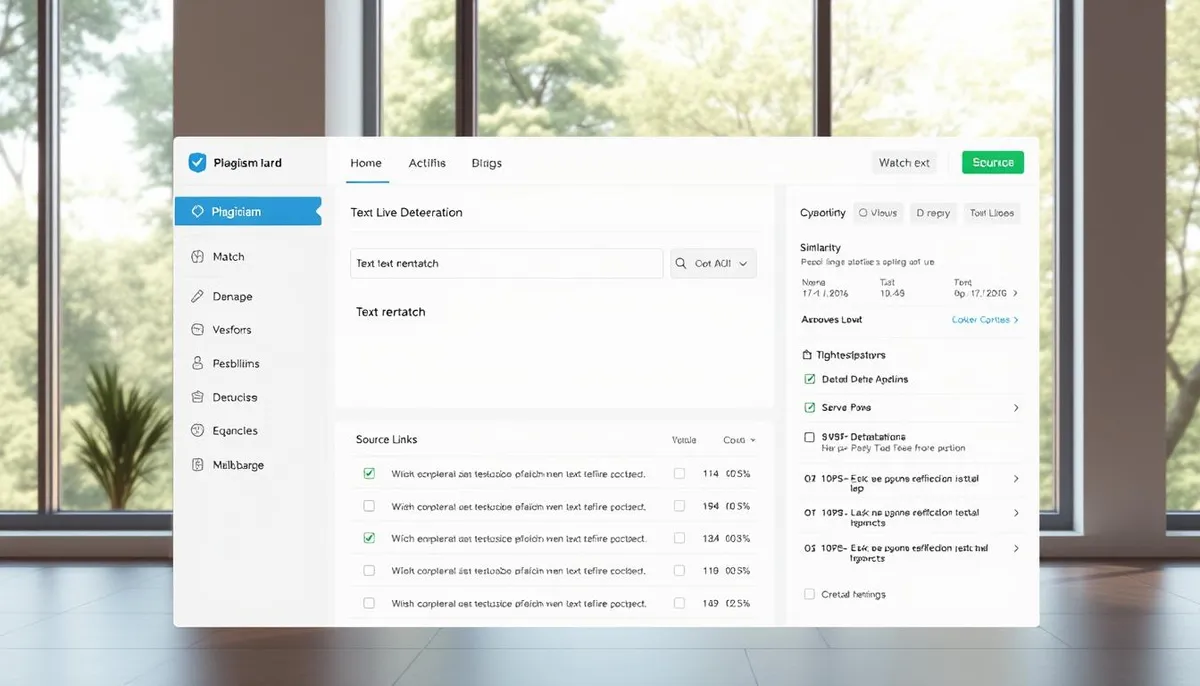Click the Watch ext button
The width and height of the screenshot is (1200, 686).
tap(904, 163)
